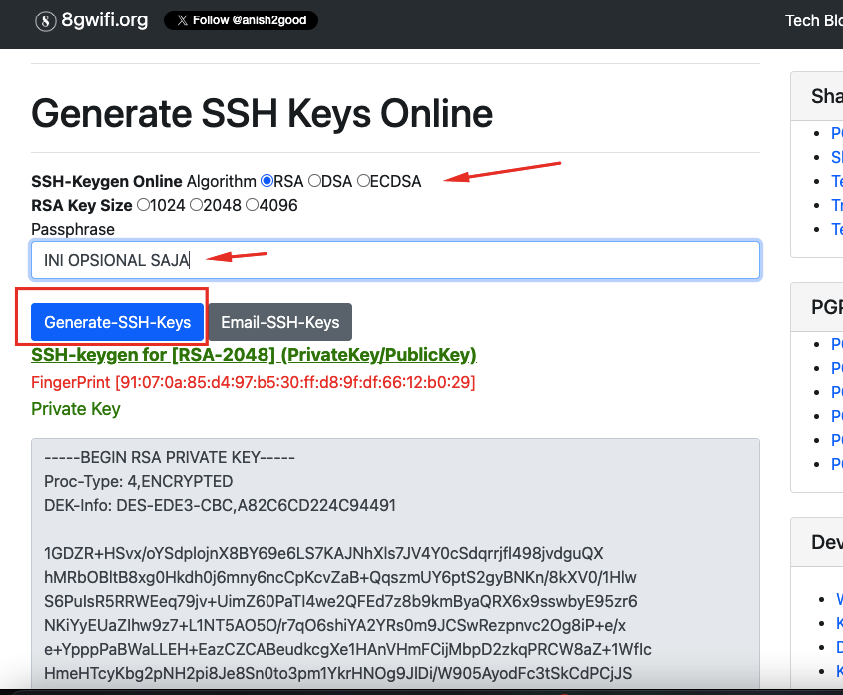Viewport: 843px width, 695px height.
Task: Click the Email-SSH-Keys button
Action: pos(280,322)
